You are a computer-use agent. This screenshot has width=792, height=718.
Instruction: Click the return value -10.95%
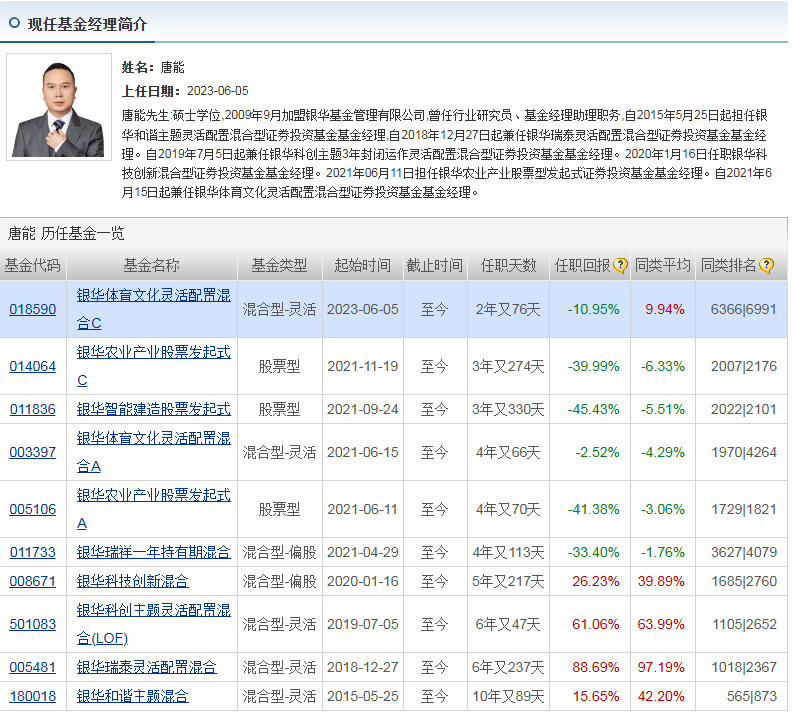tap(593, 309)
